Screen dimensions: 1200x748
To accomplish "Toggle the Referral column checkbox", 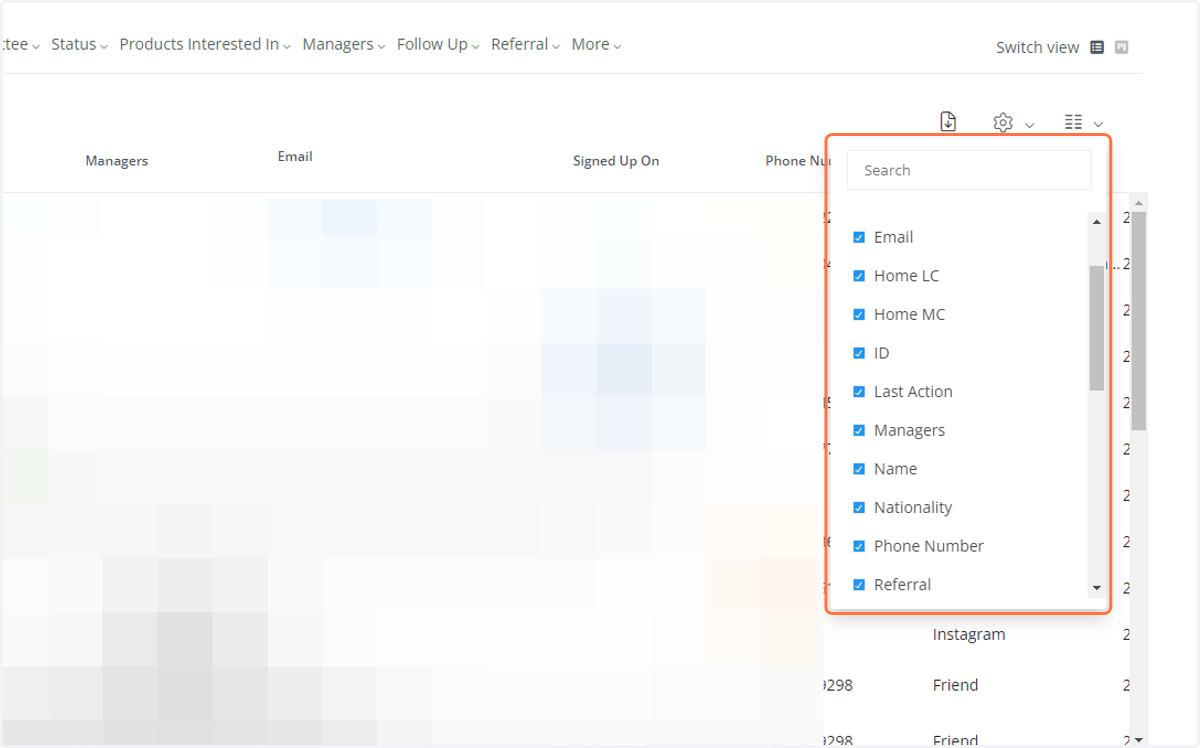I will tap(858, 585).
